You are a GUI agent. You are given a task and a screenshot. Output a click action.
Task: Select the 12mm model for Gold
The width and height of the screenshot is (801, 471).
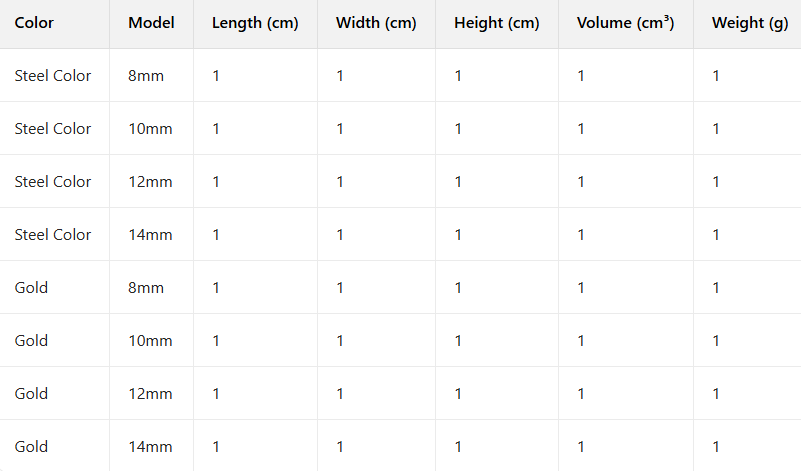pos(150,394)
